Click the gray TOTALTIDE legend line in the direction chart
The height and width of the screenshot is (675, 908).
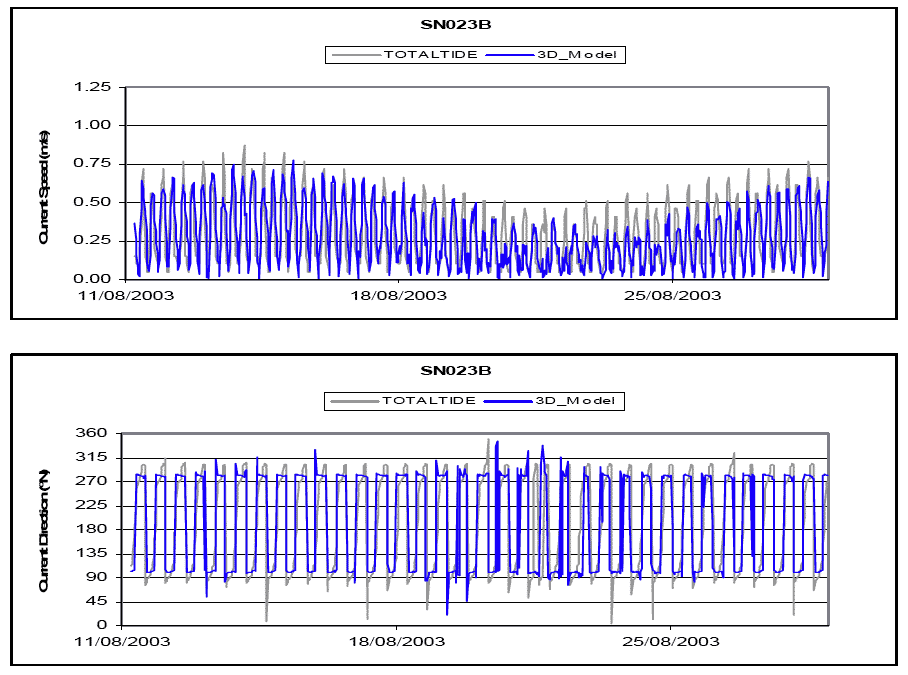coord(352,401)
